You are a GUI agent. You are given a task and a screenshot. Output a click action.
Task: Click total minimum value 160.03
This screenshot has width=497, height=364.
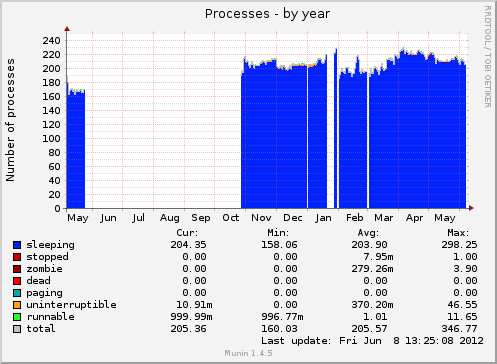coord(279,329)
